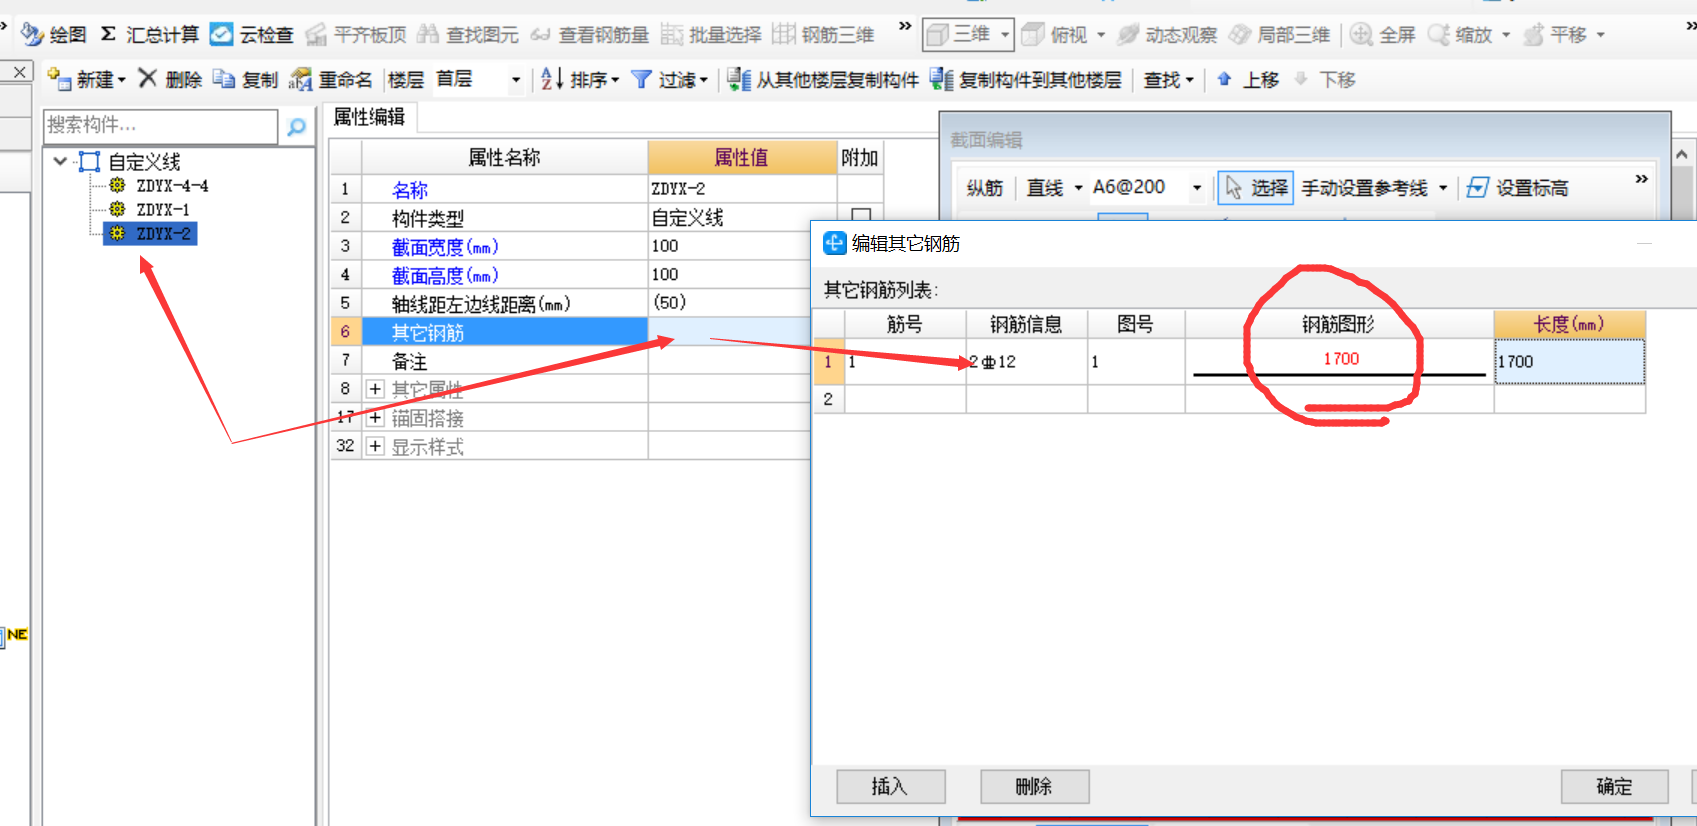Activate 批量选择 batch select

[711, 35]
